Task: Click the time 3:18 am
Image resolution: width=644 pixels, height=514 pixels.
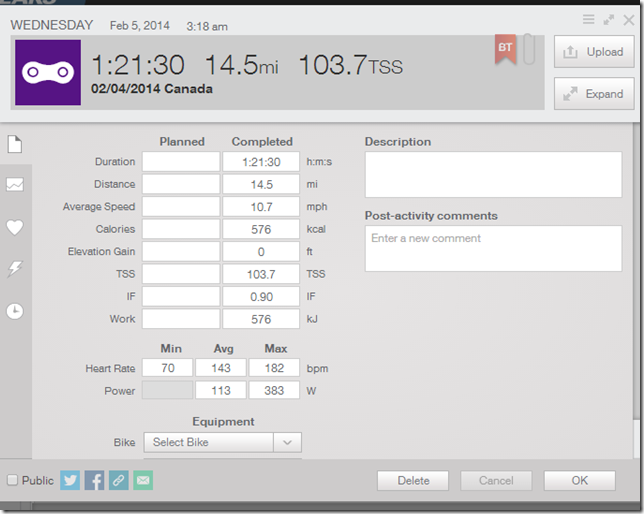Action: click(x=207, y=27)
